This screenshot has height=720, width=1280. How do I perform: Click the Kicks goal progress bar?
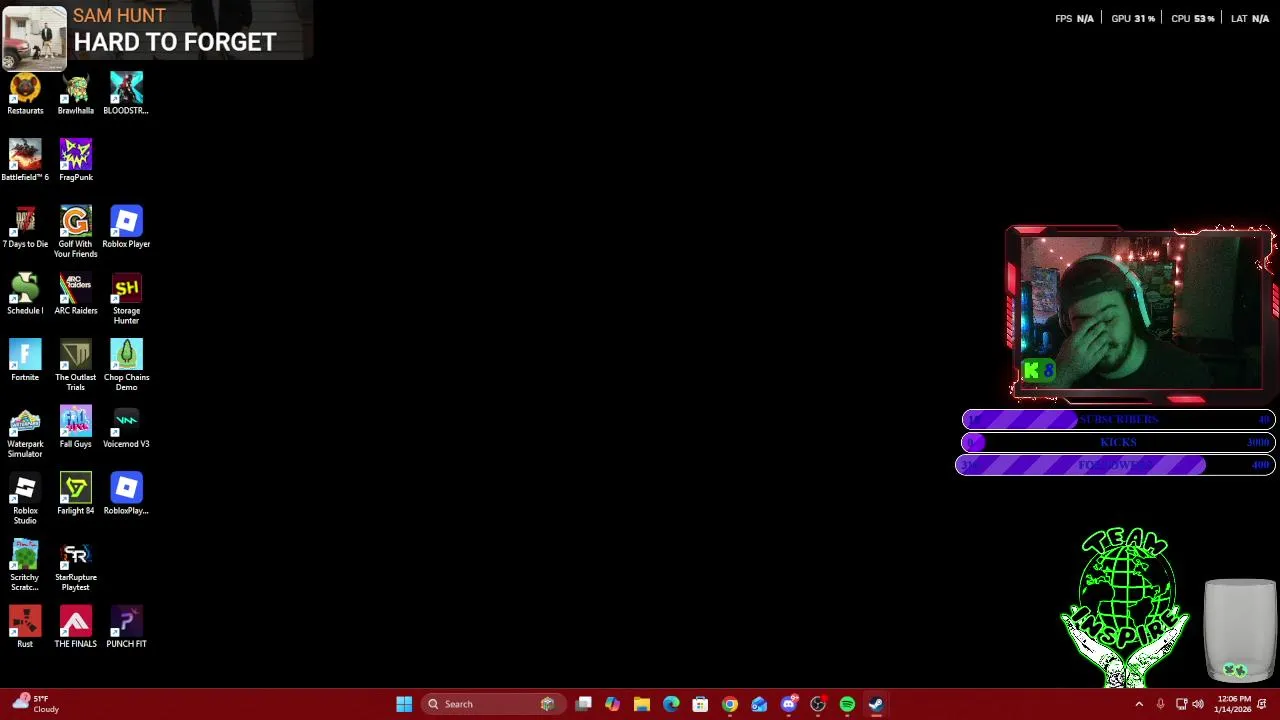coord(1118,442)
